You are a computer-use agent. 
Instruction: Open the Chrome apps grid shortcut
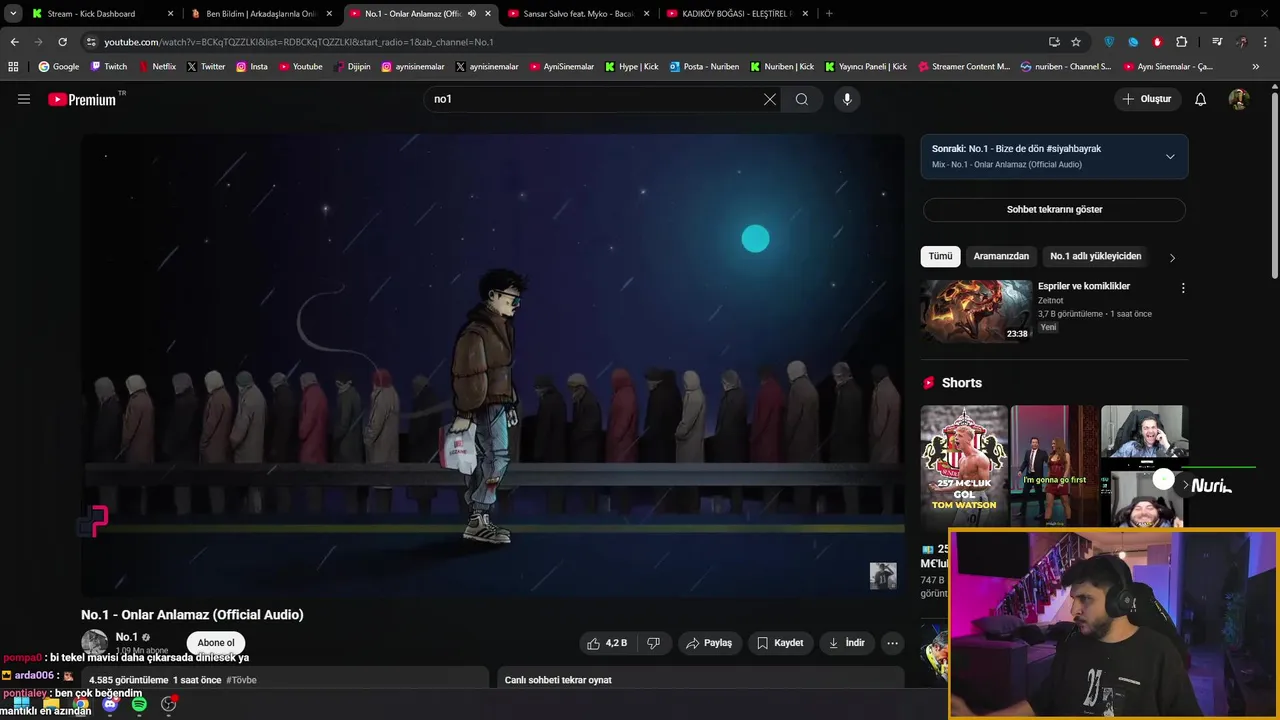pyautogui.click(x=13, y=67)
